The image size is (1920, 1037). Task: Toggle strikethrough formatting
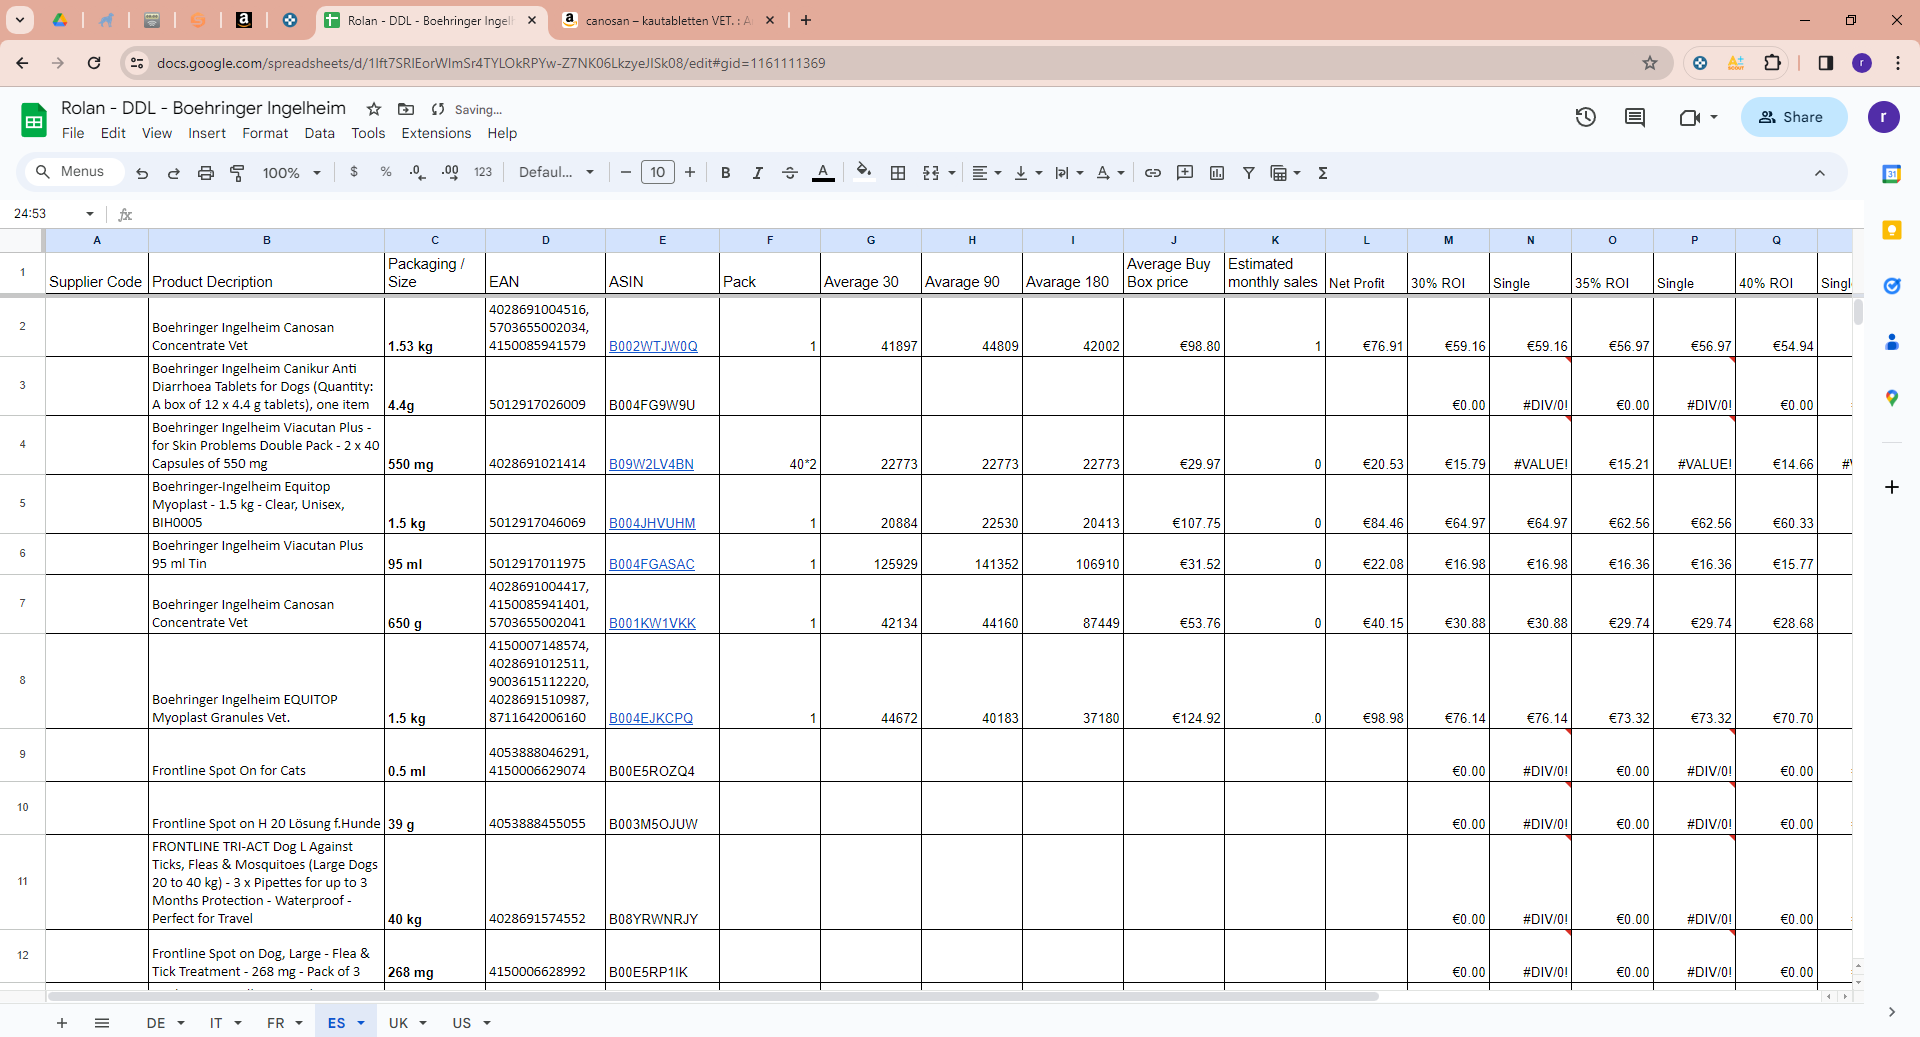click(790, 173)
